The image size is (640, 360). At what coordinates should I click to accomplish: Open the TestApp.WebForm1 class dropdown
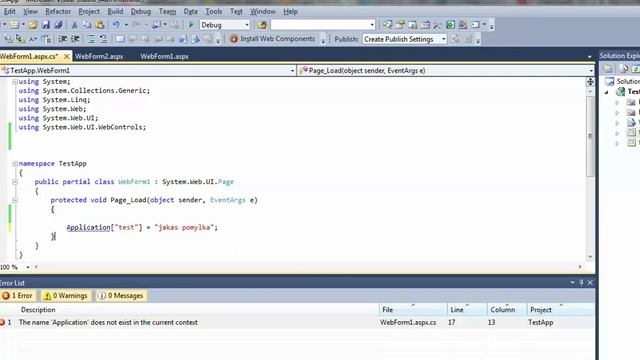click(x=292, y=71)
